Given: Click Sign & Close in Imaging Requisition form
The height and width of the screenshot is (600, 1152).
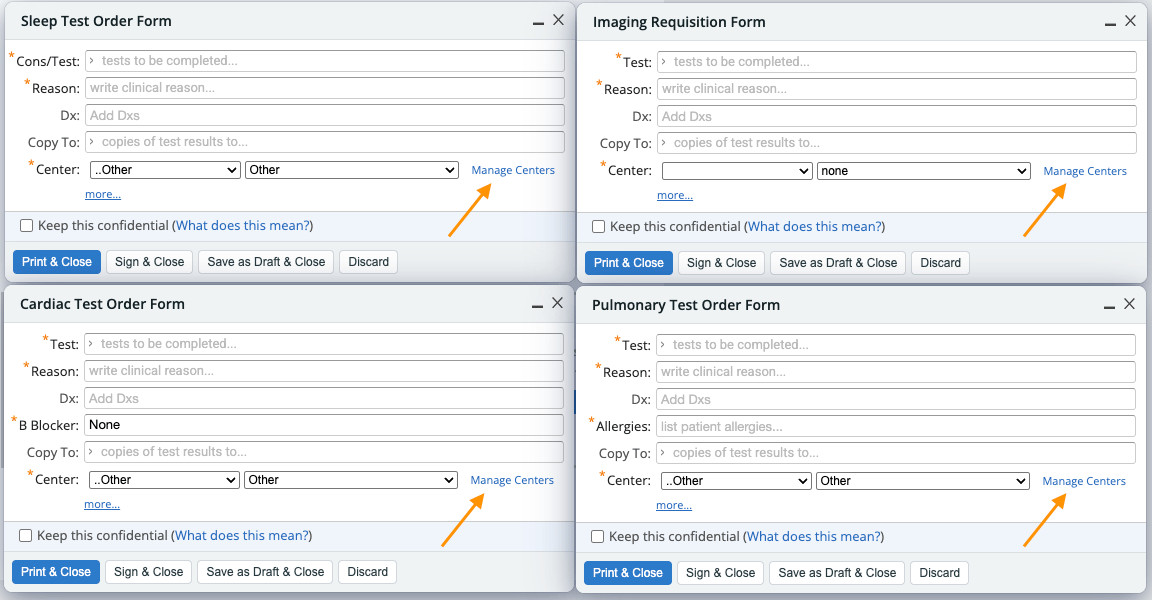Looking at the screenshot, I should point(721,263).
